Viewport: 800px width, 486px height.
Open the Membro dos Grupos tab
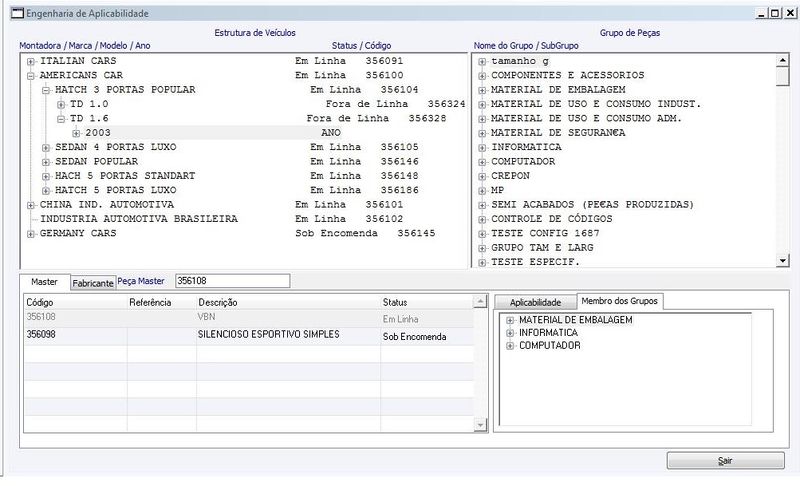tap(619, 301)
